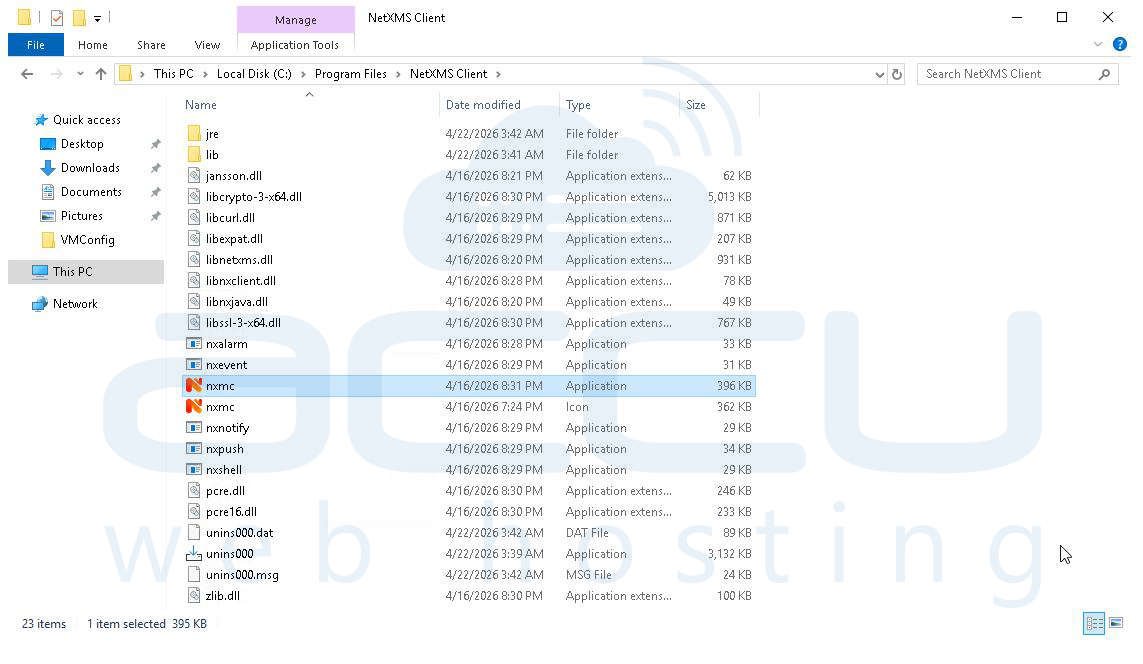This screenshot has height=664, width=1143.
Task: Open the Share ribbon tab
Action: (x=151, y=44)
